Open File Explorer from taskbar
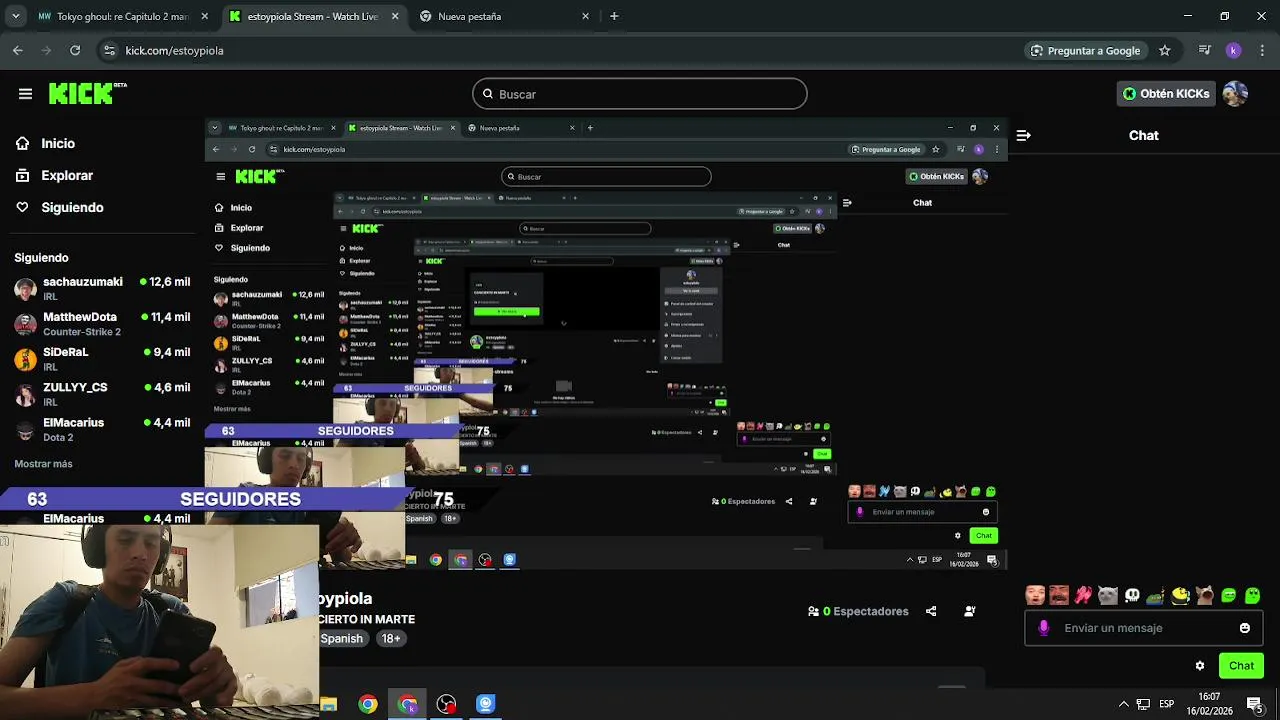 [x=328, y=704]
